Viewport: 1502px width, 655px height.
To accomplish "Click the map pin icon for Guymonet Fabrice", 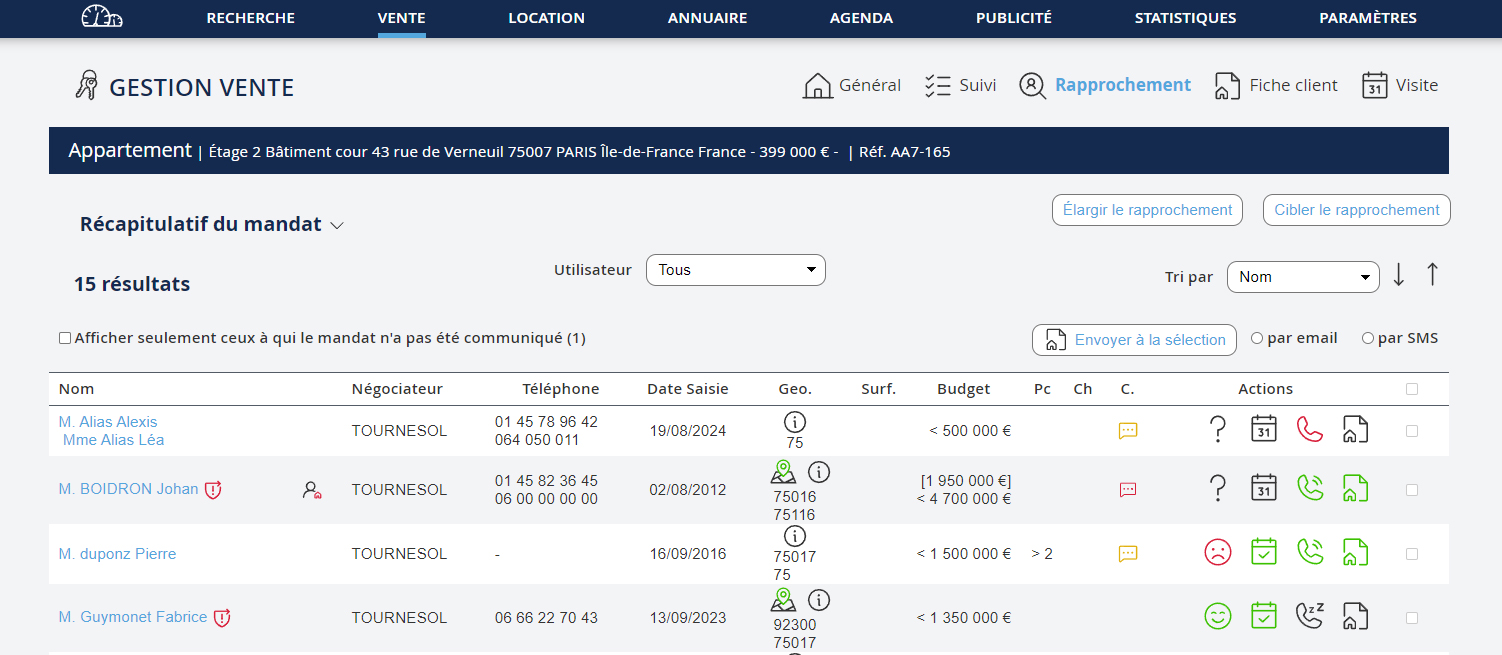I will pyautogui.click(x=784, y=600).
